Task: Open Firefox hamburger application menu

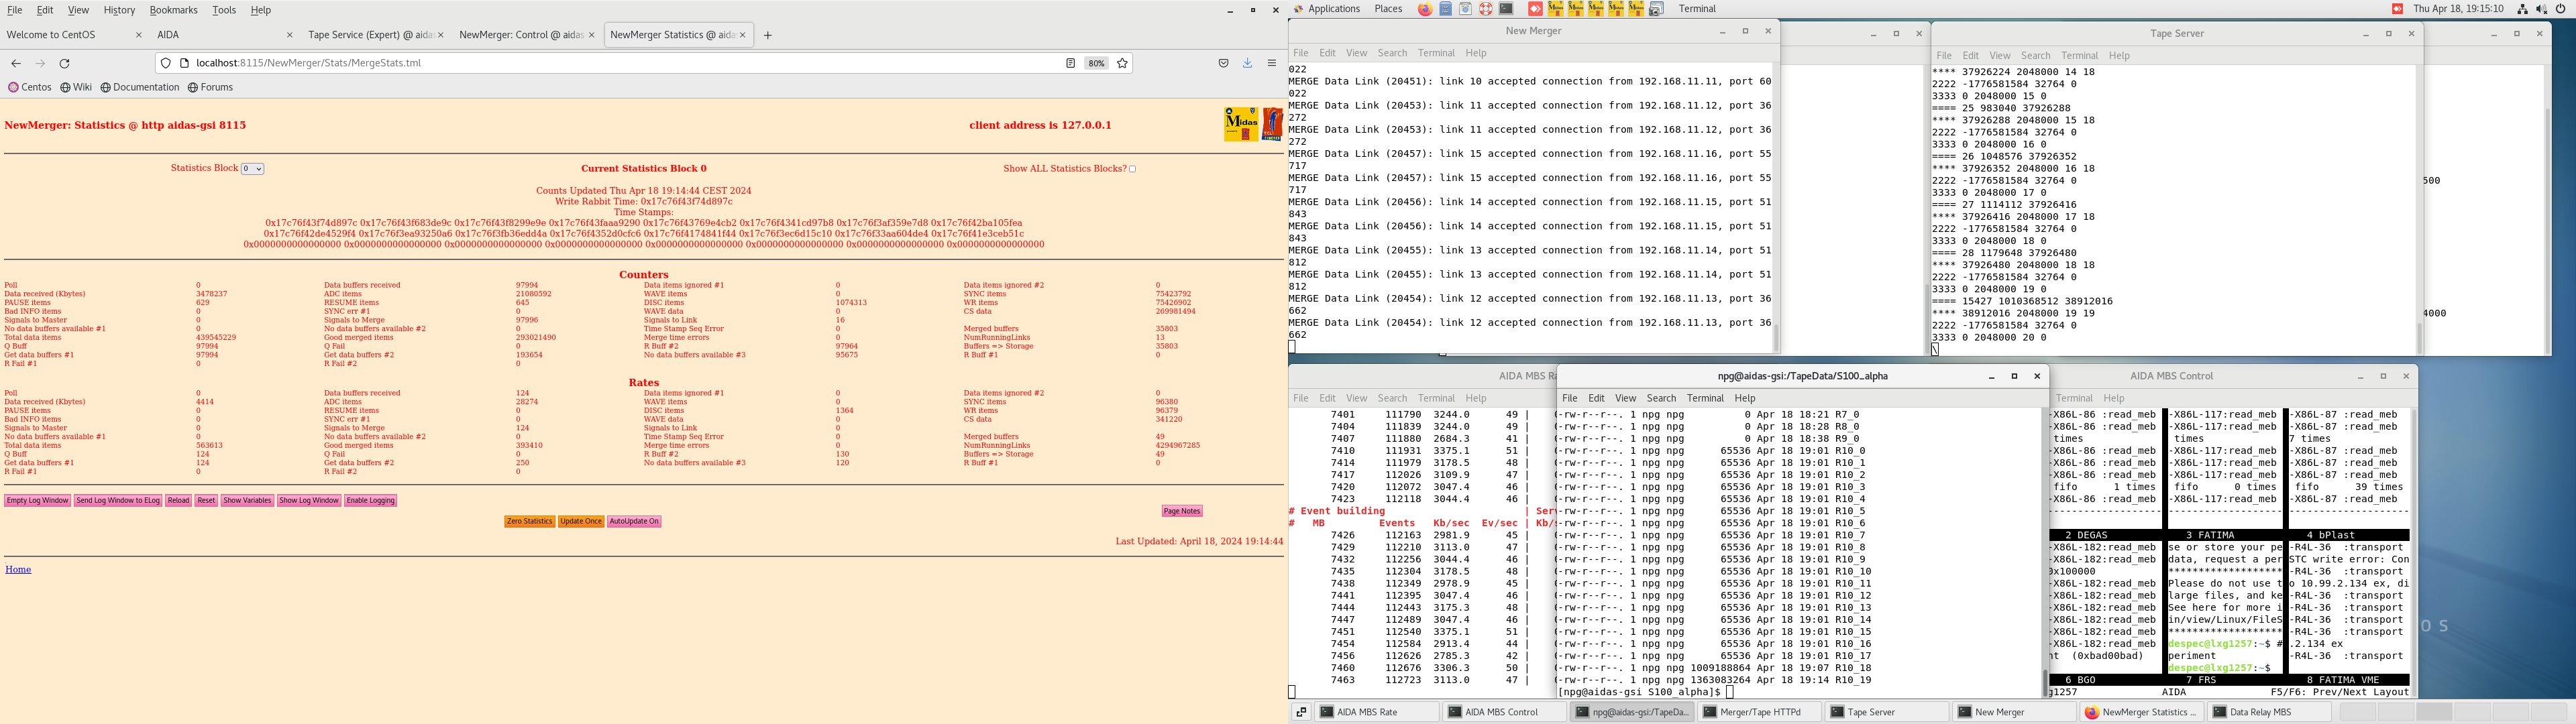Action: (x=1272, y=63)
